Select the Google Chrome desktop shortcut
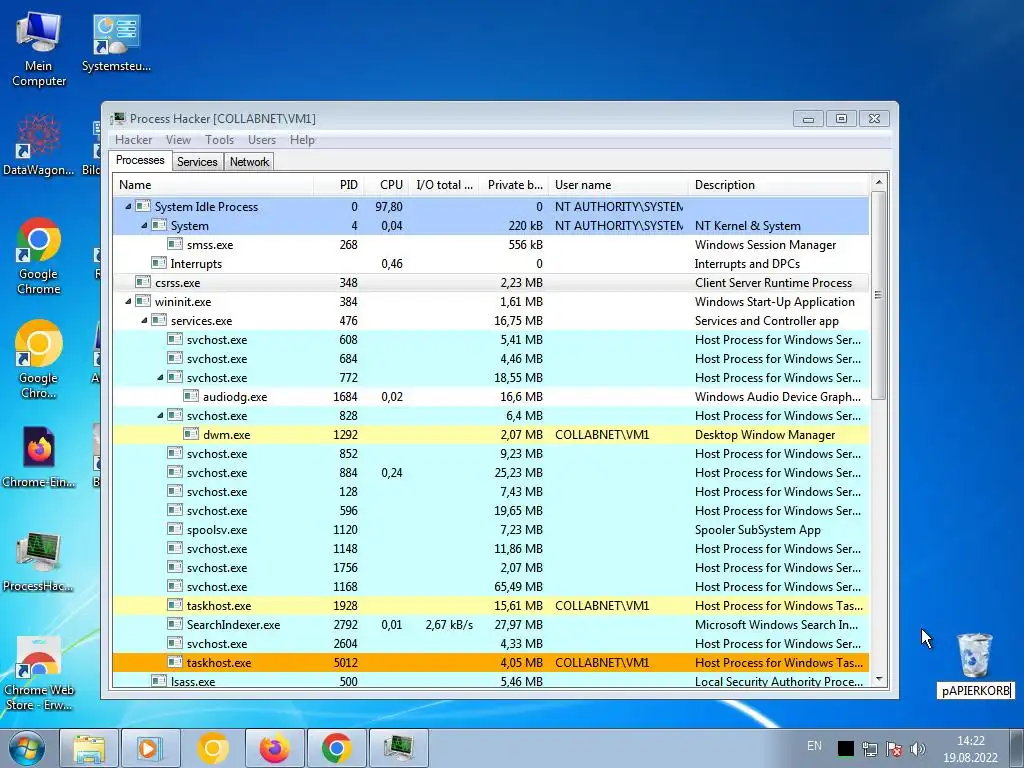1024x768 pixels. (x=39, y=256)
